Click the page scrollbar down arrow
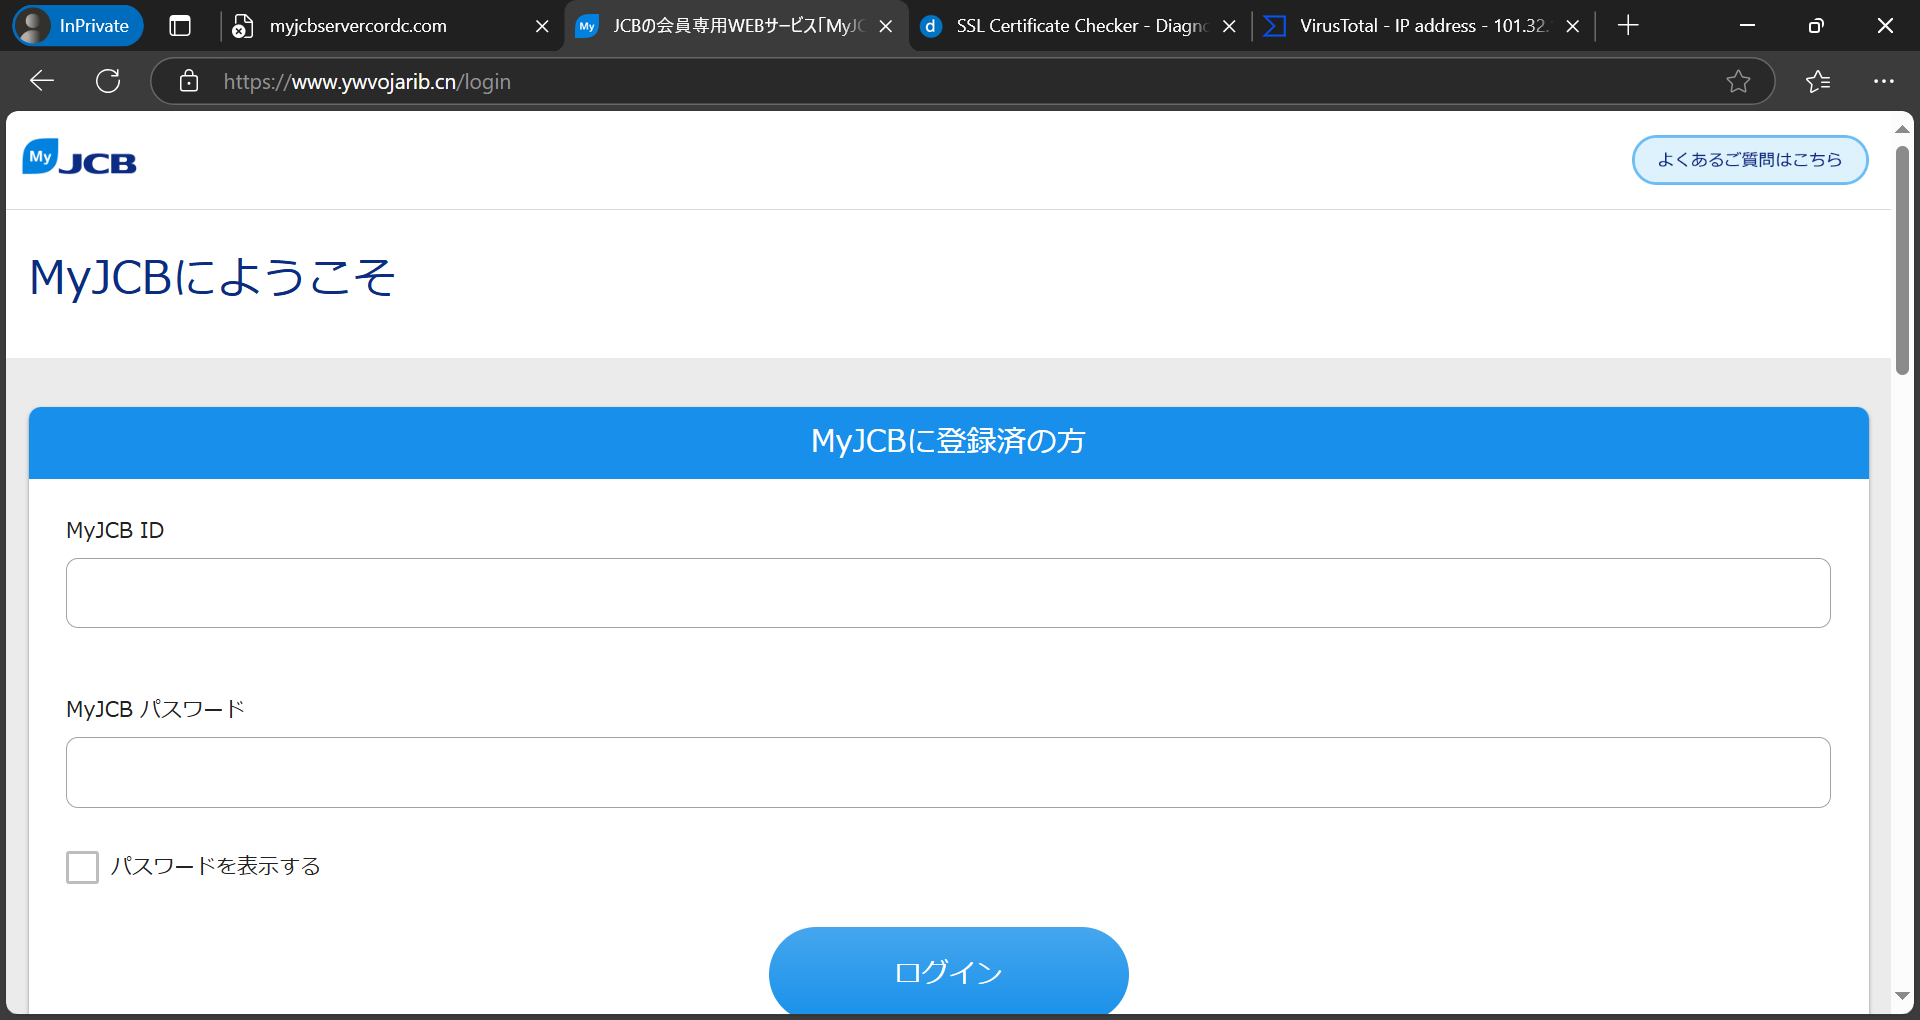The width and height of the screenshot is (1920, 1020). [x=1902, y=996]
